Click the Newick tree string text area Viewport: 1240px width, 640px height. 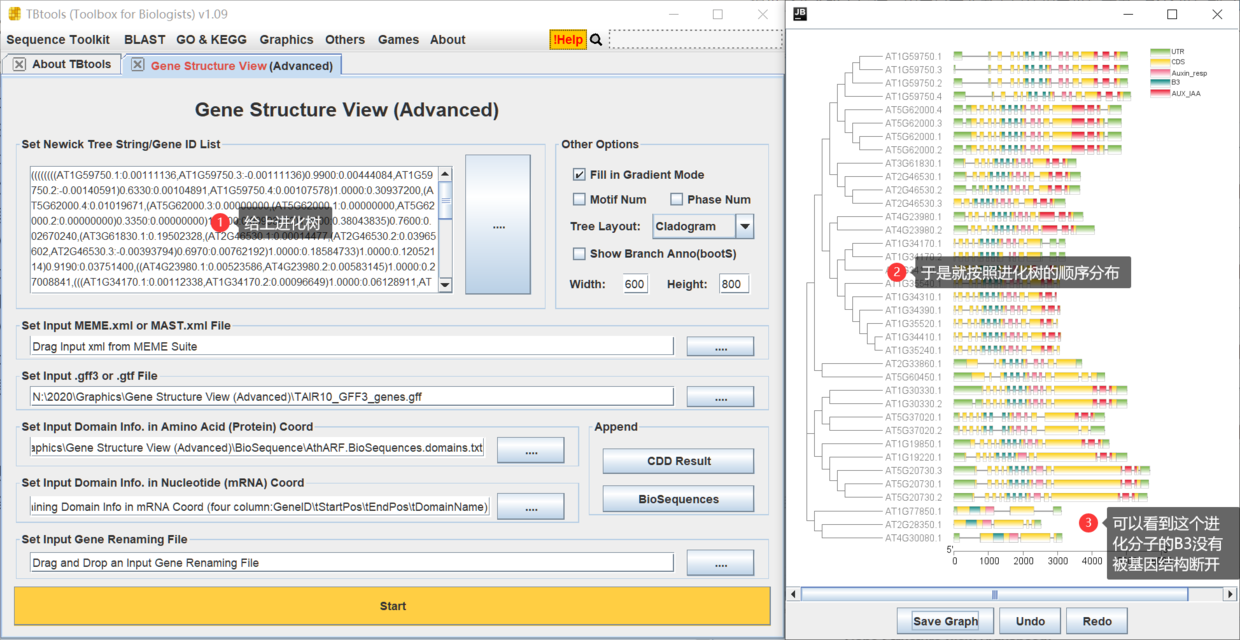coord(234,229)
